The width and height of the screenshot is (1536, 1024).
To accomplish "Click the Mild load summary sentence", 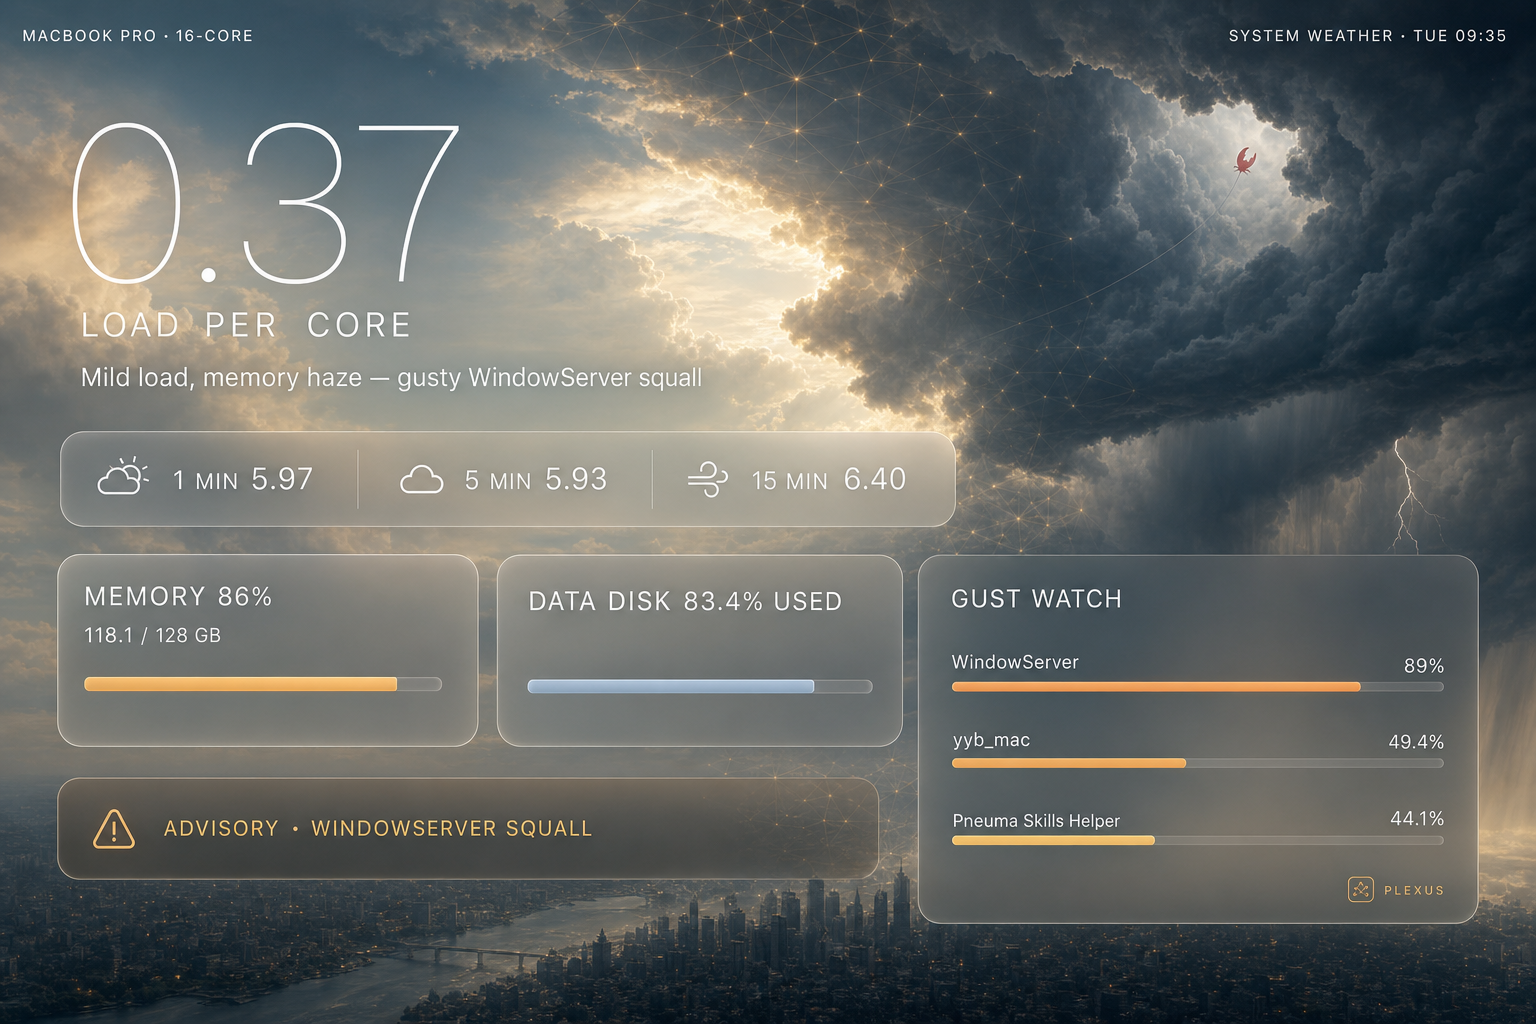I will tap(391, 378).
